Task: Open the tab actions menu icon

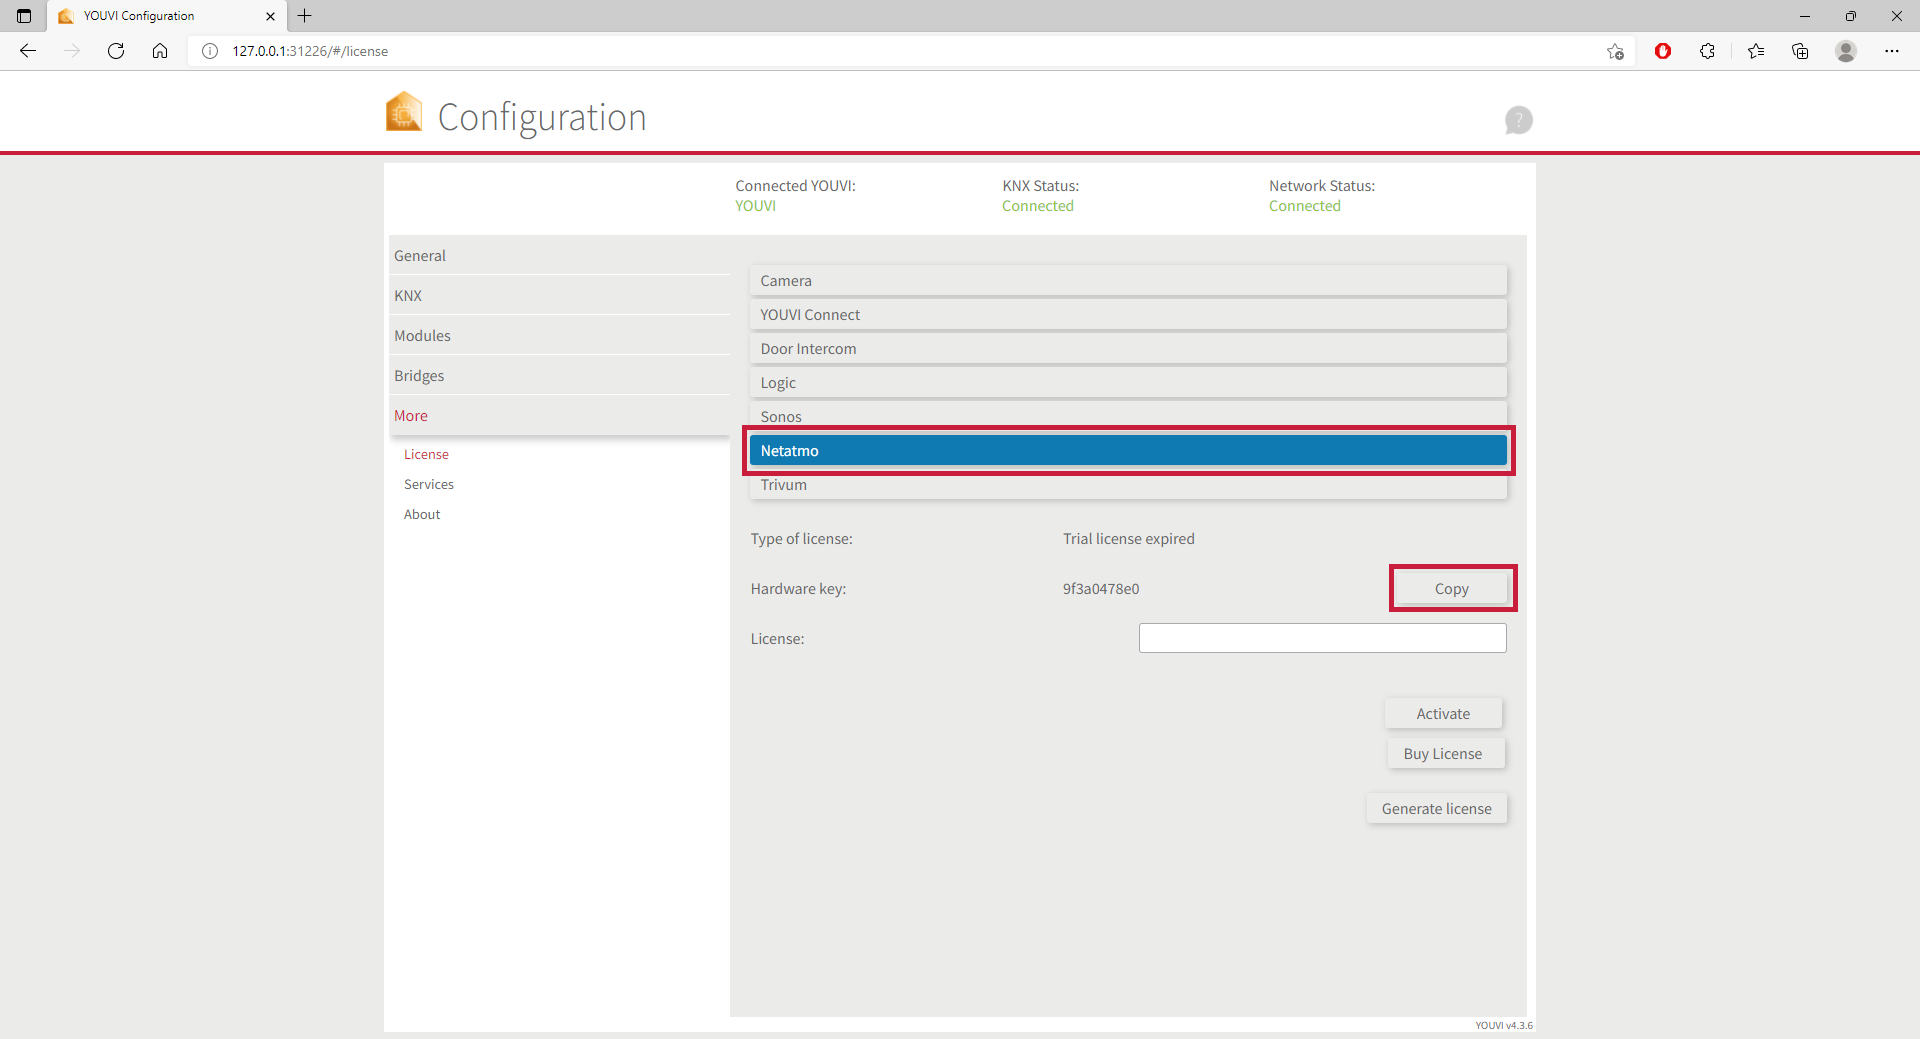Action: click(x=24, y=16)
